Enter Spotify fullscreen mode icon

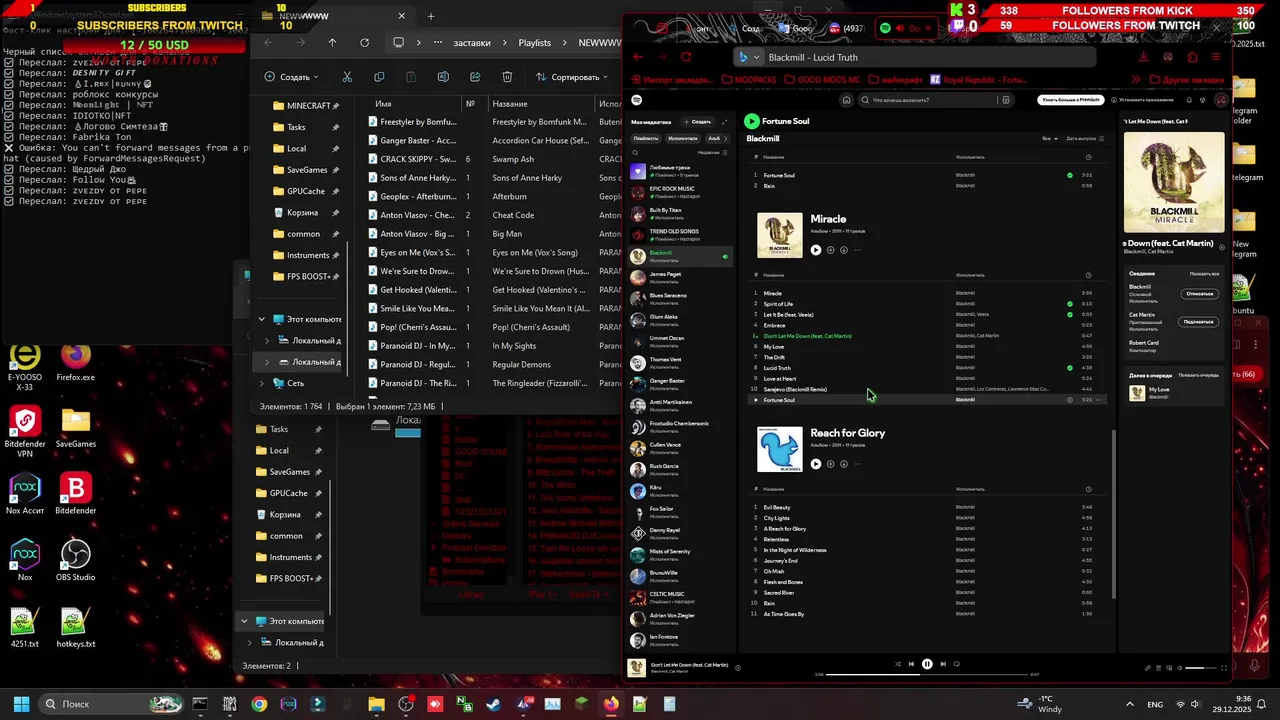1224,668
